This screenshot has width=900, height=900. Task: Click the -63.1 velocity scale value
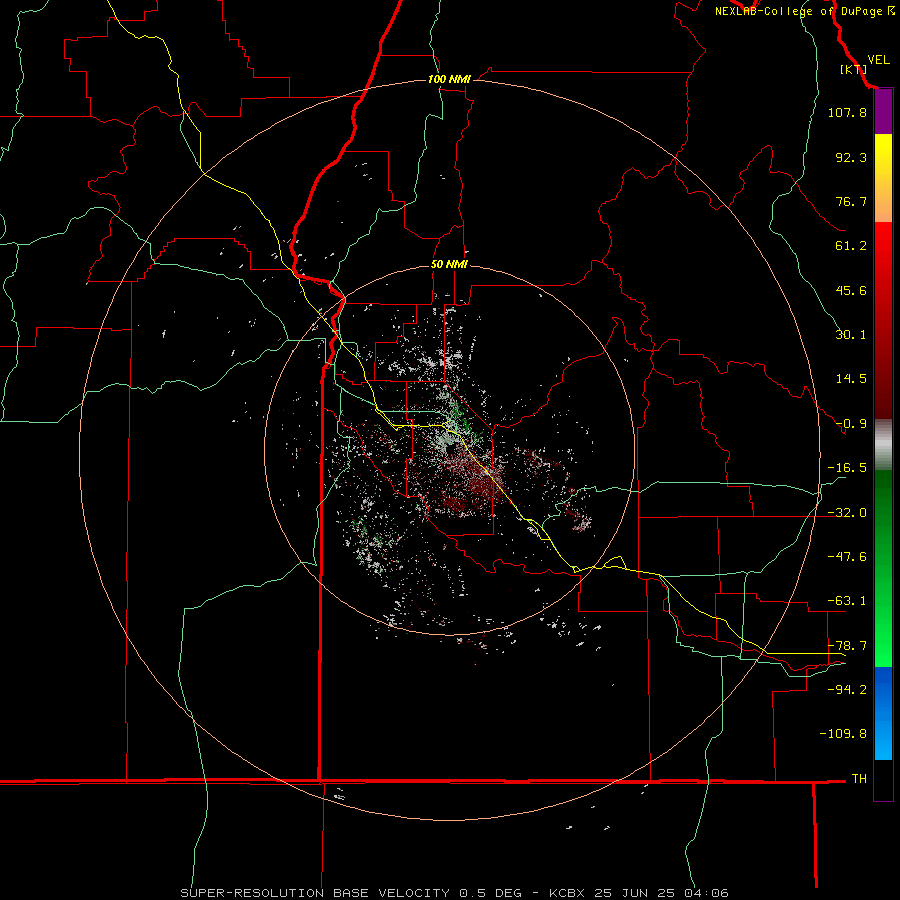[847, 601]
